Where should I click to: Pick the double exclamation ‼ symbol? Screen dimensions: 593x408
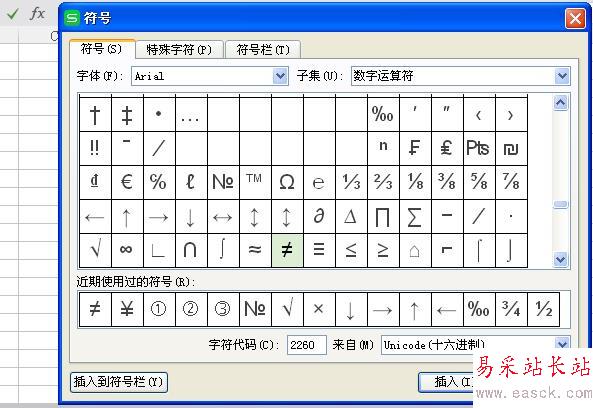pyautogui.click(x=95, y=148)
